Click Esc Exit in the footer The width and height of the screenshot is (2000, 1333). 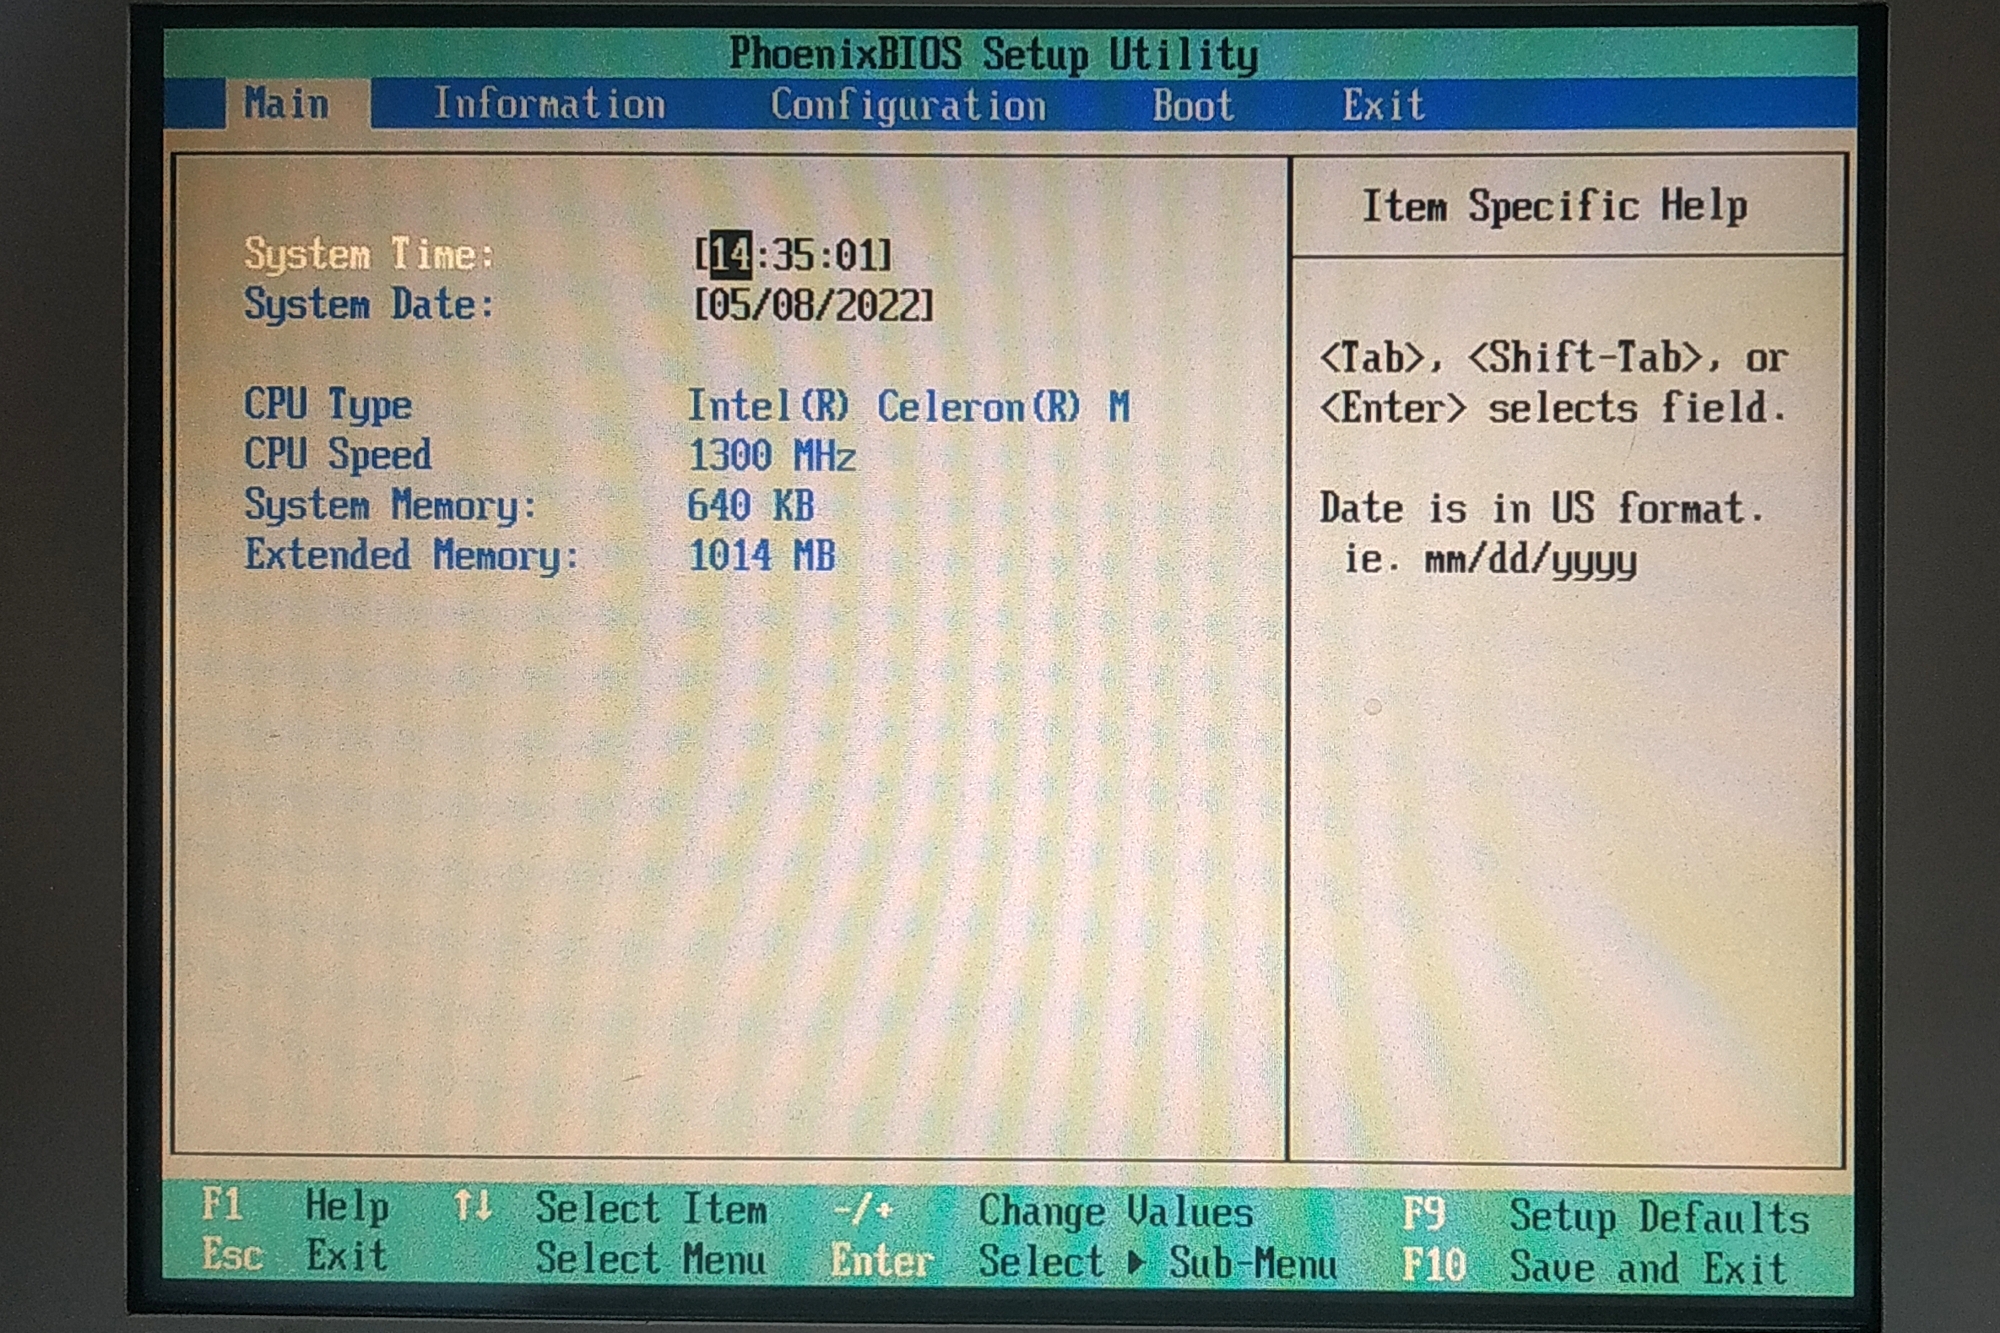[x=232, y=1255]
